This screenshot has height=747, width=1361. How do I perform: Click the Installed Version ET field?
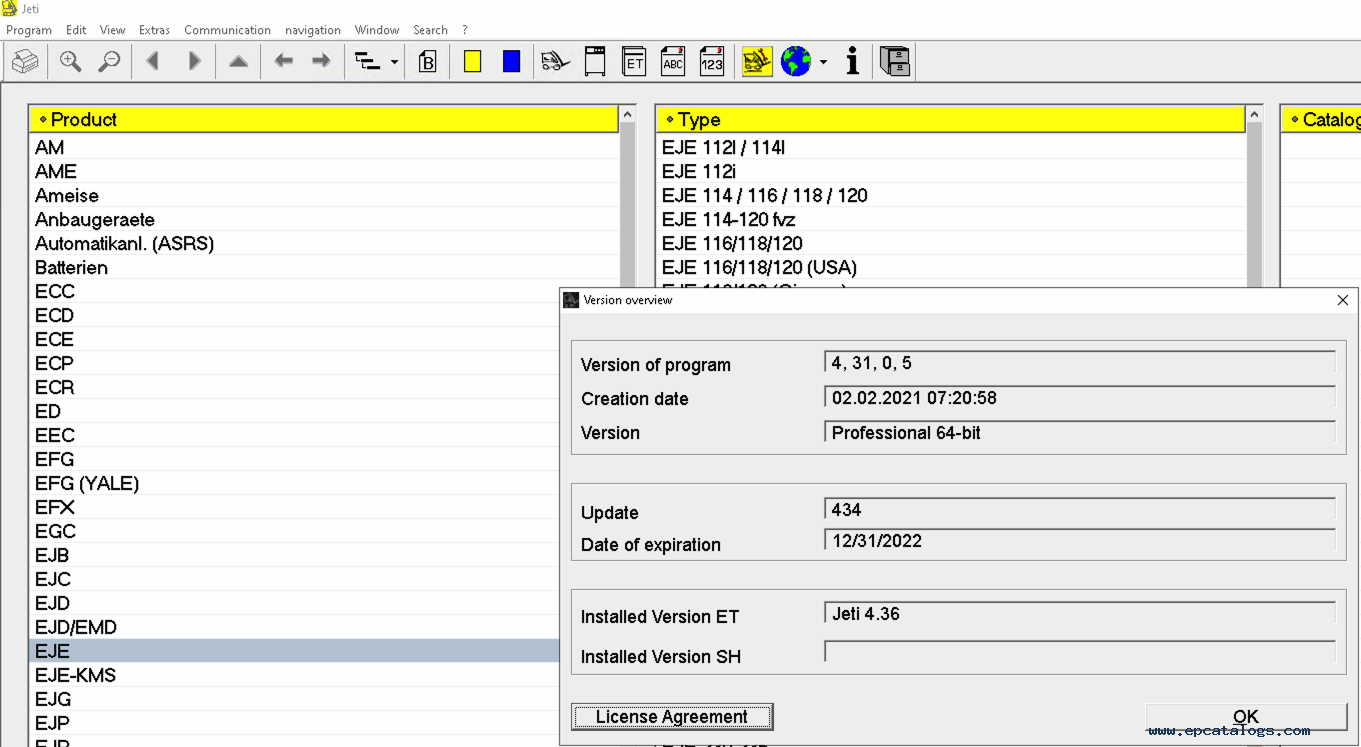pos(1080,614)
